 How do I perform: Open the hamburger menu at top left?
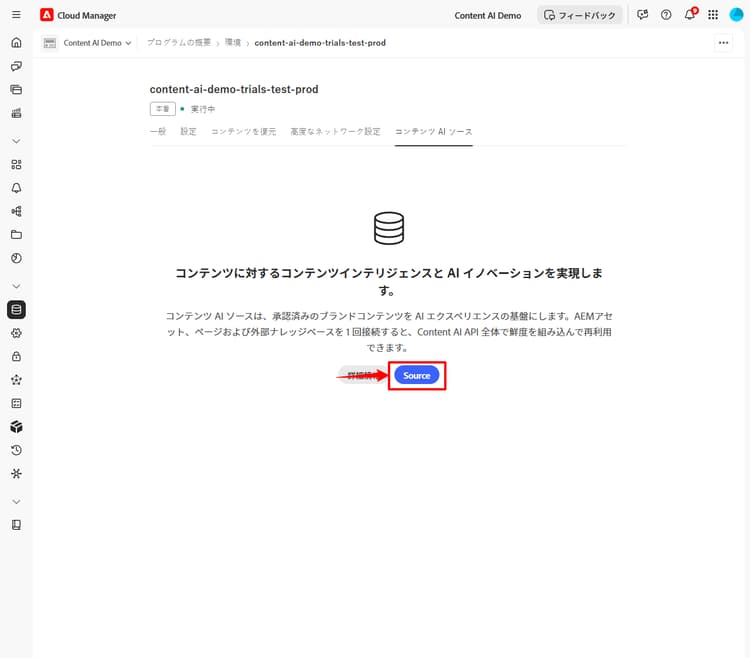tap(16, 15)
